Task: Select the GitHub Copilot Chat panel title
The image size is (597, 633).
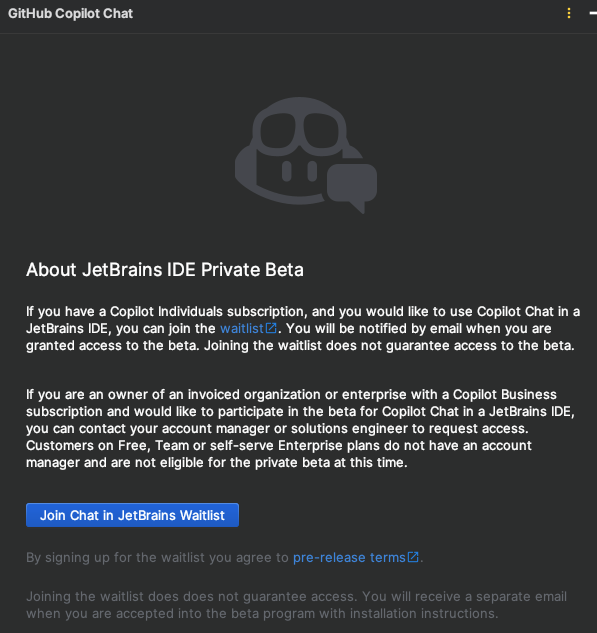Action: click(x=70, y=13)
